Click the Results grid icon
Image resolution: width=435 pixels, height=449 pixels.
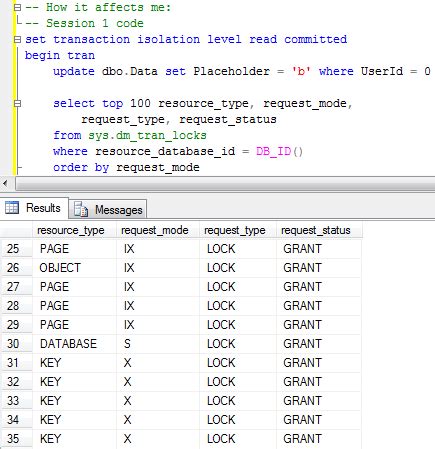coord(12,208)
